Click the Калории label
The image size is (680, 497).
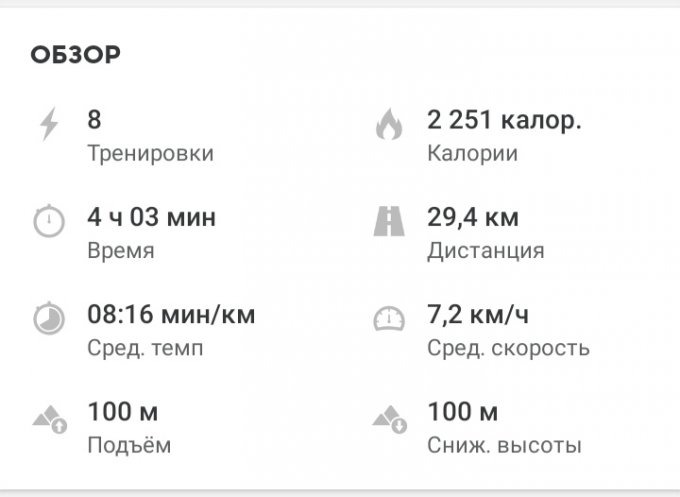coord(472,154)
